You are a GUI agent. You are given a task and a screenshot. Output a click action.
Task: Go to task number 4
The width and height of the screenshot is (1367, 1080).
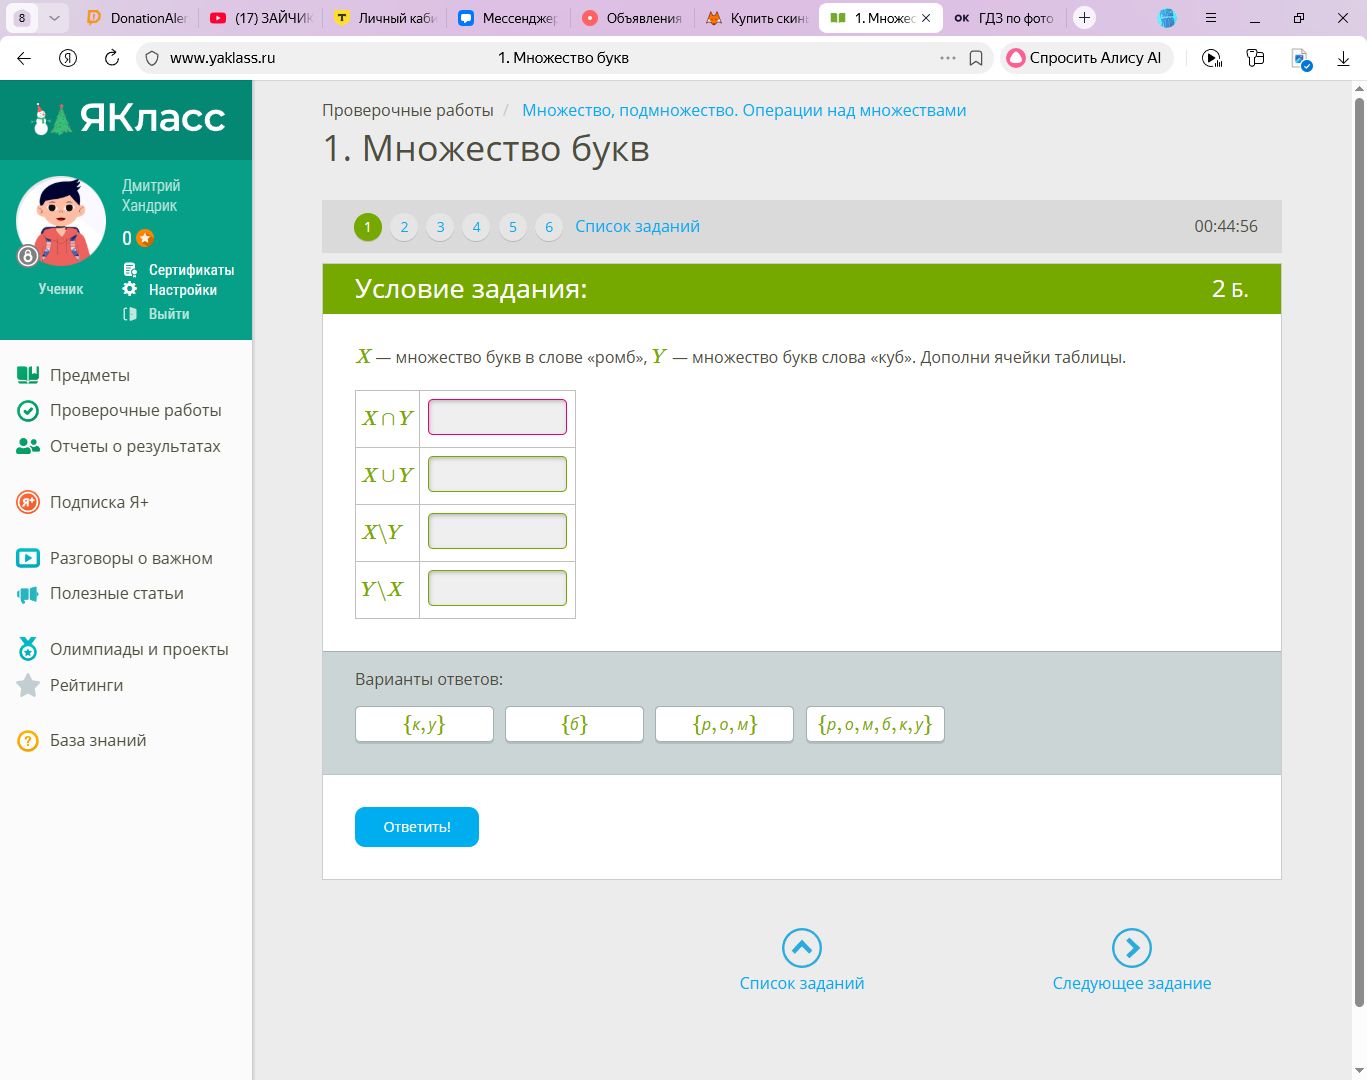point(476,227)
